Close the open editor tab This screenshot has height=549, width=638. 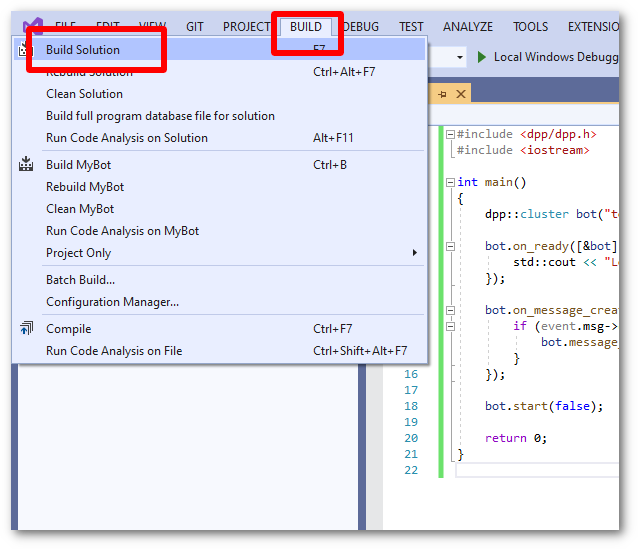(x=461, y=94)
